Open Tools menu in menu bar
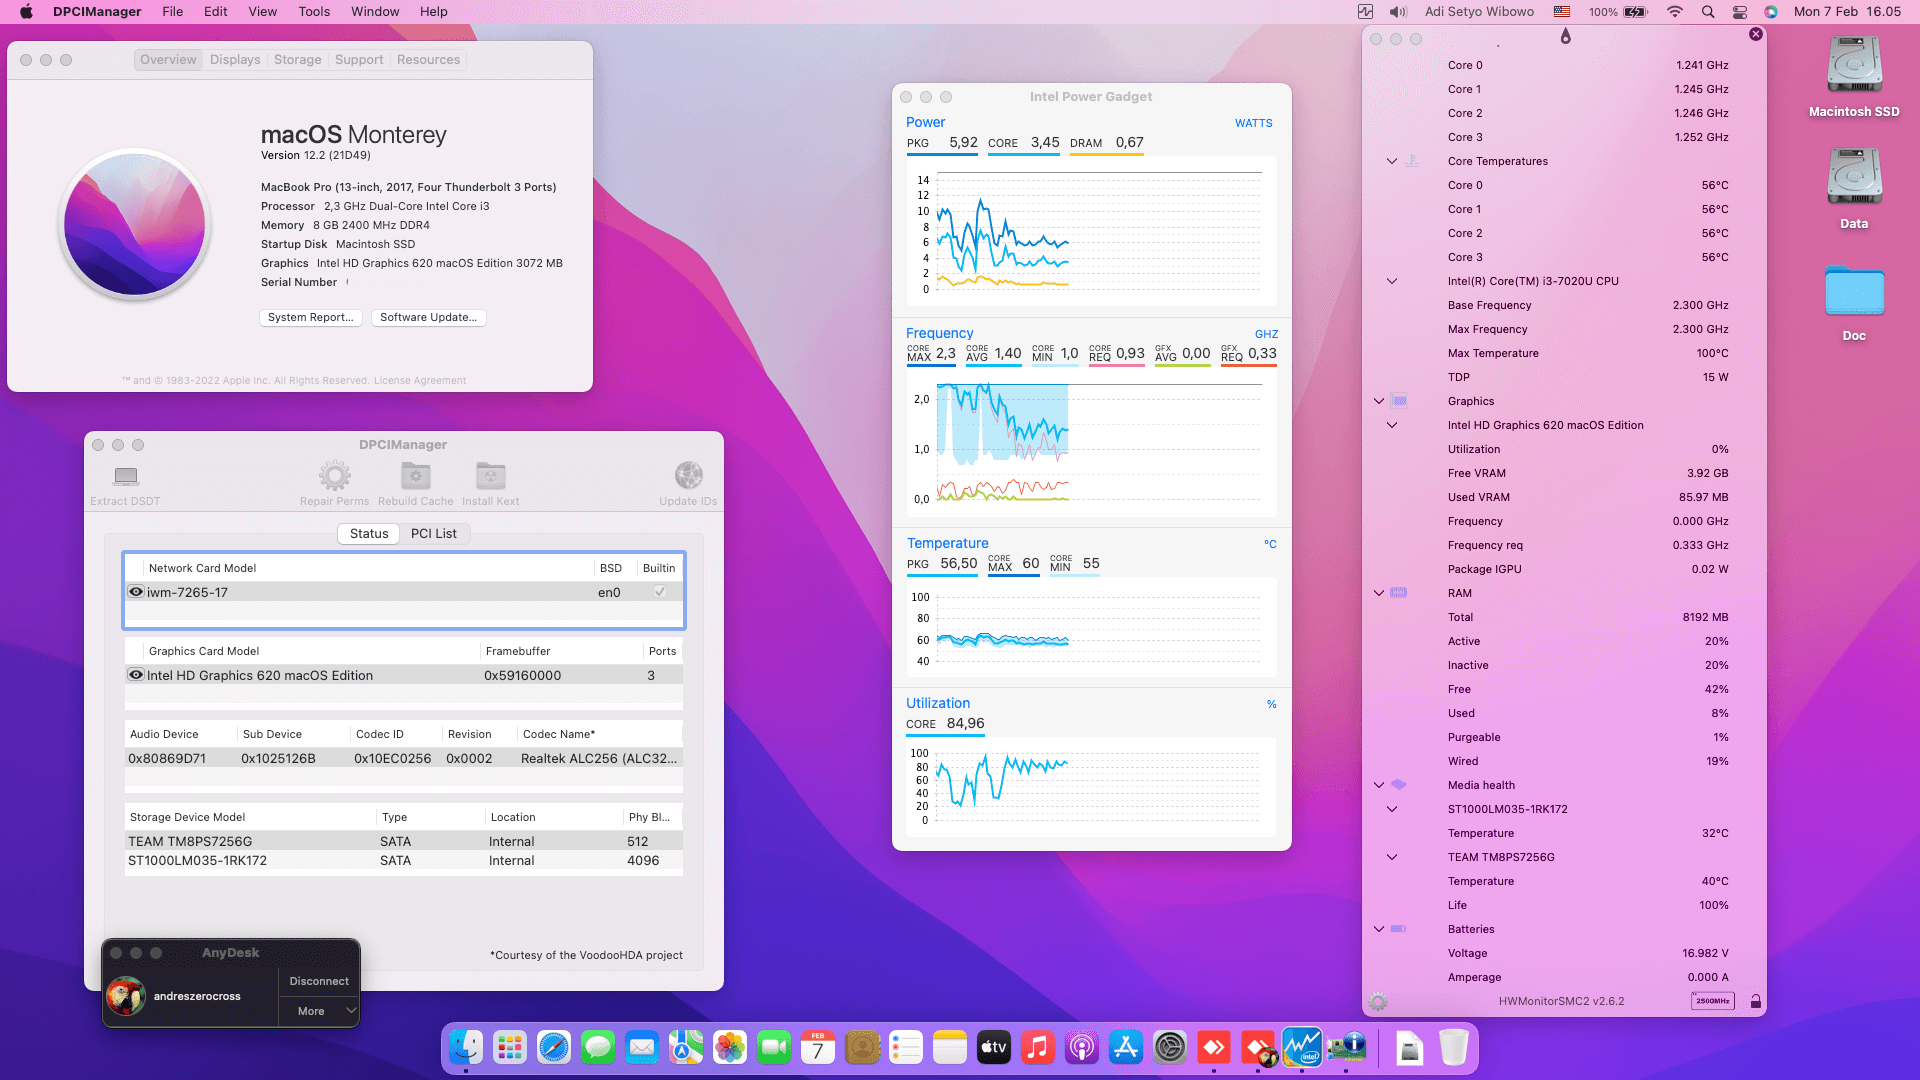Image resolution: width=1920 pixels, height=1080 pixels. (314, 12)
